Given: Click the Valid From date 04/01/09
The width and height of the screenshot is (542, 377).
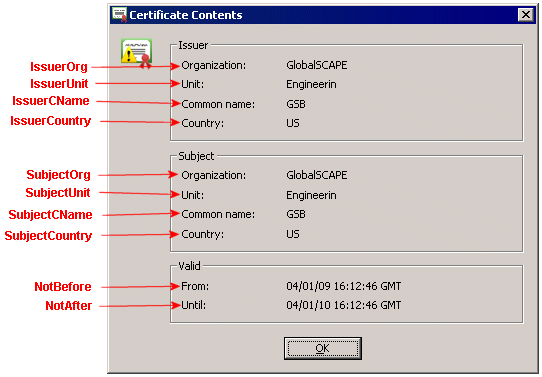Looking at the screenshot, I should [308, 286].
